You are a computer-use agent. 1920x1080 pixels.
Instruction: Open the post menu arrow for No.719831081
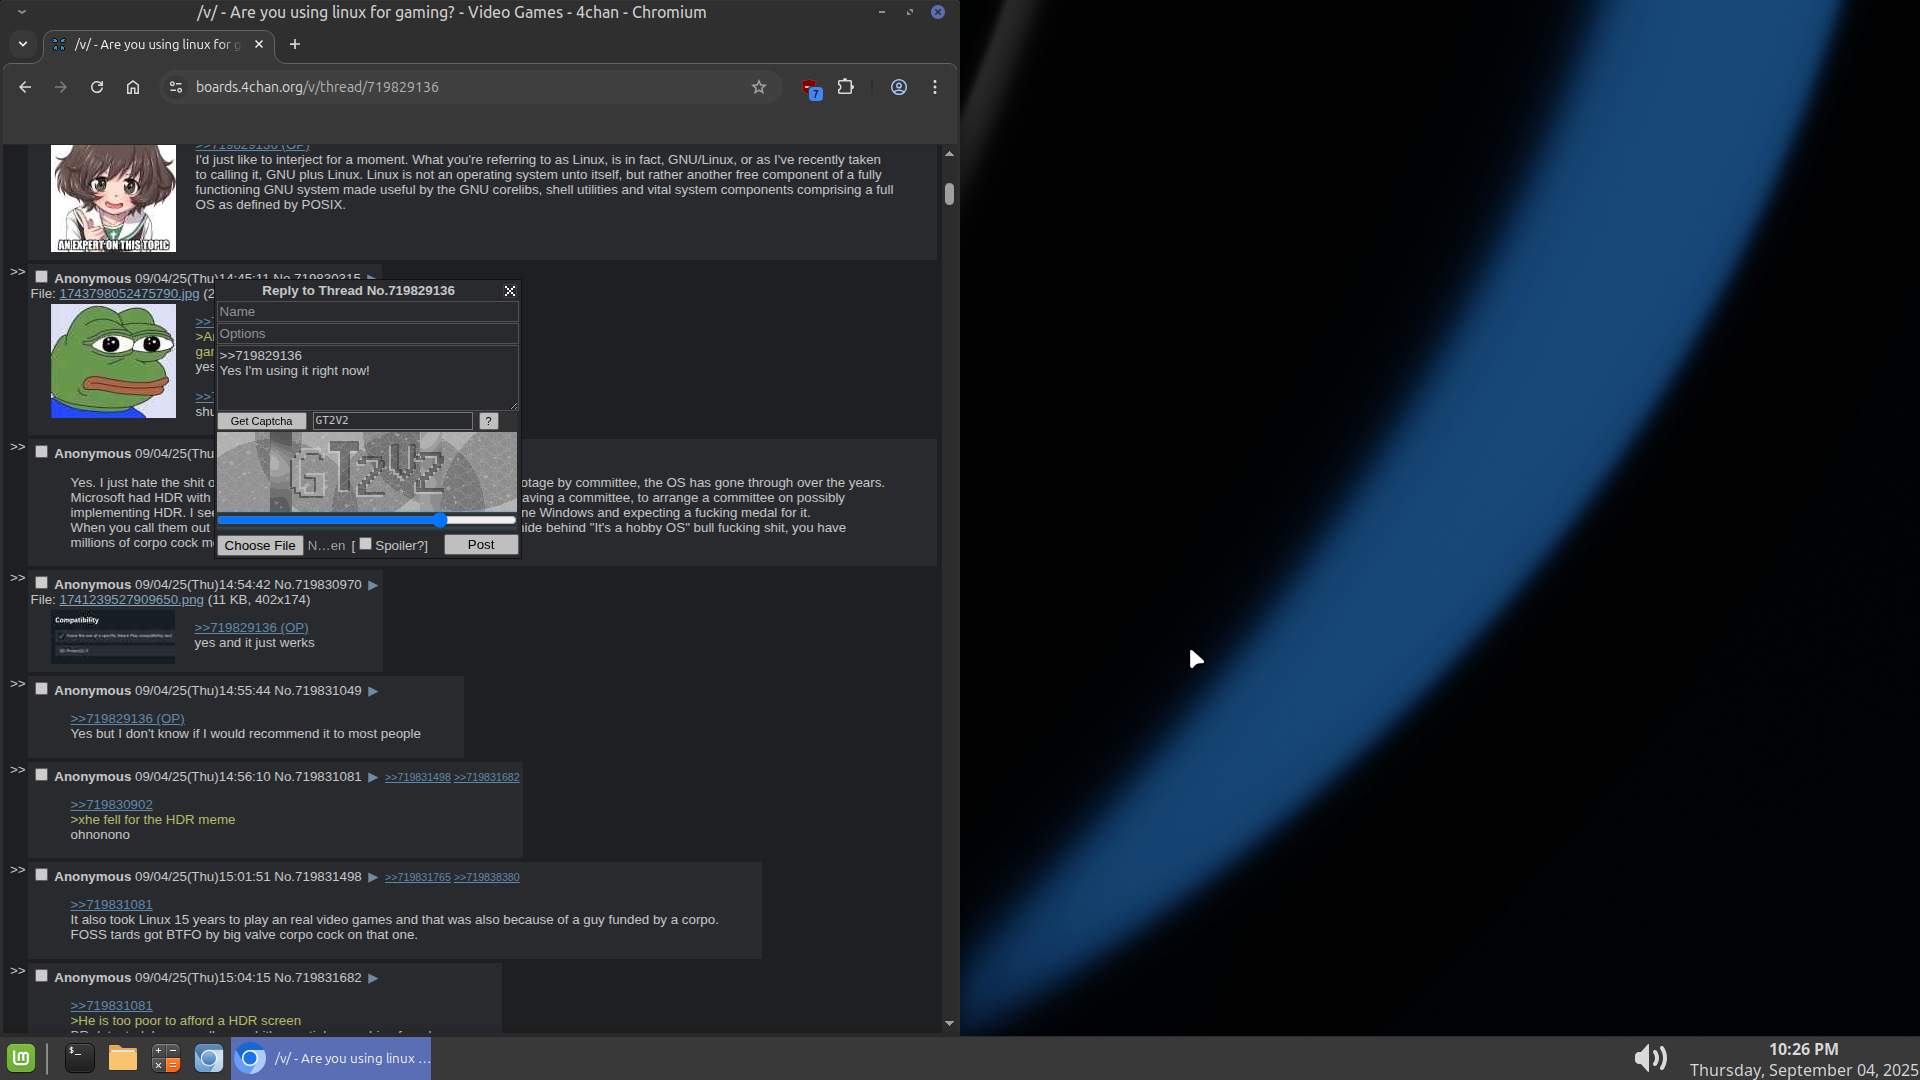[x=373, y=777]
